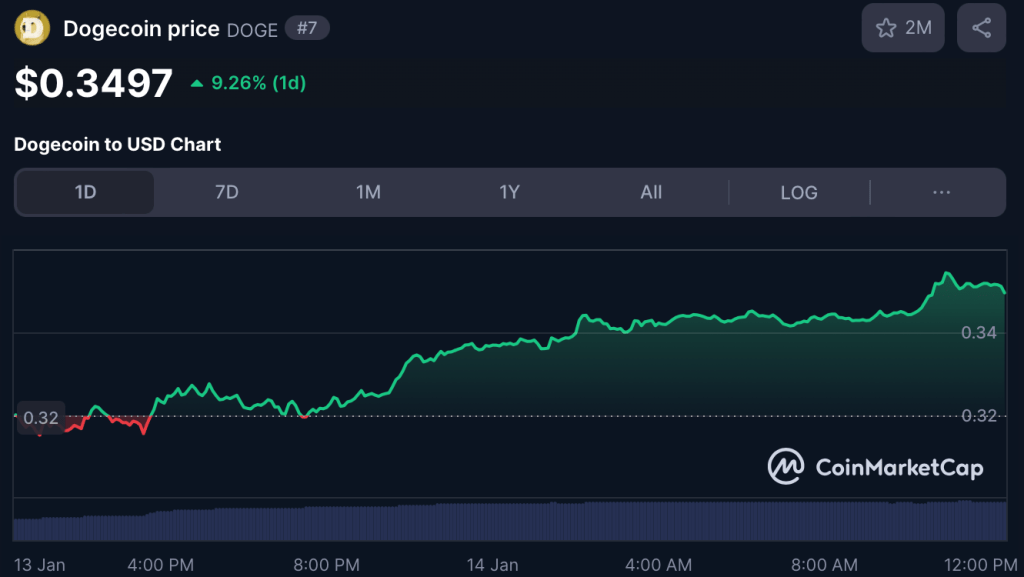1024x577 pixels.
Task: Select the 1M timeframe tab
Action: (368, 192)
